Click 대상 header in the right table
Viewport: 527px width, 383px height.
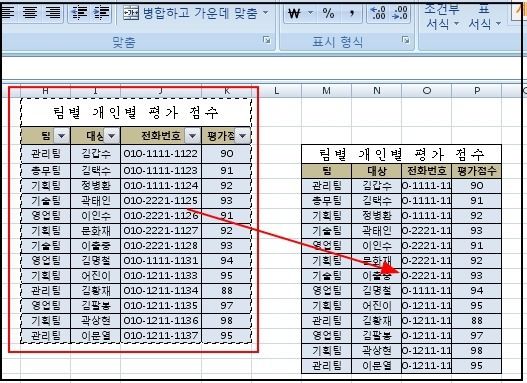(x=376, y=171)
